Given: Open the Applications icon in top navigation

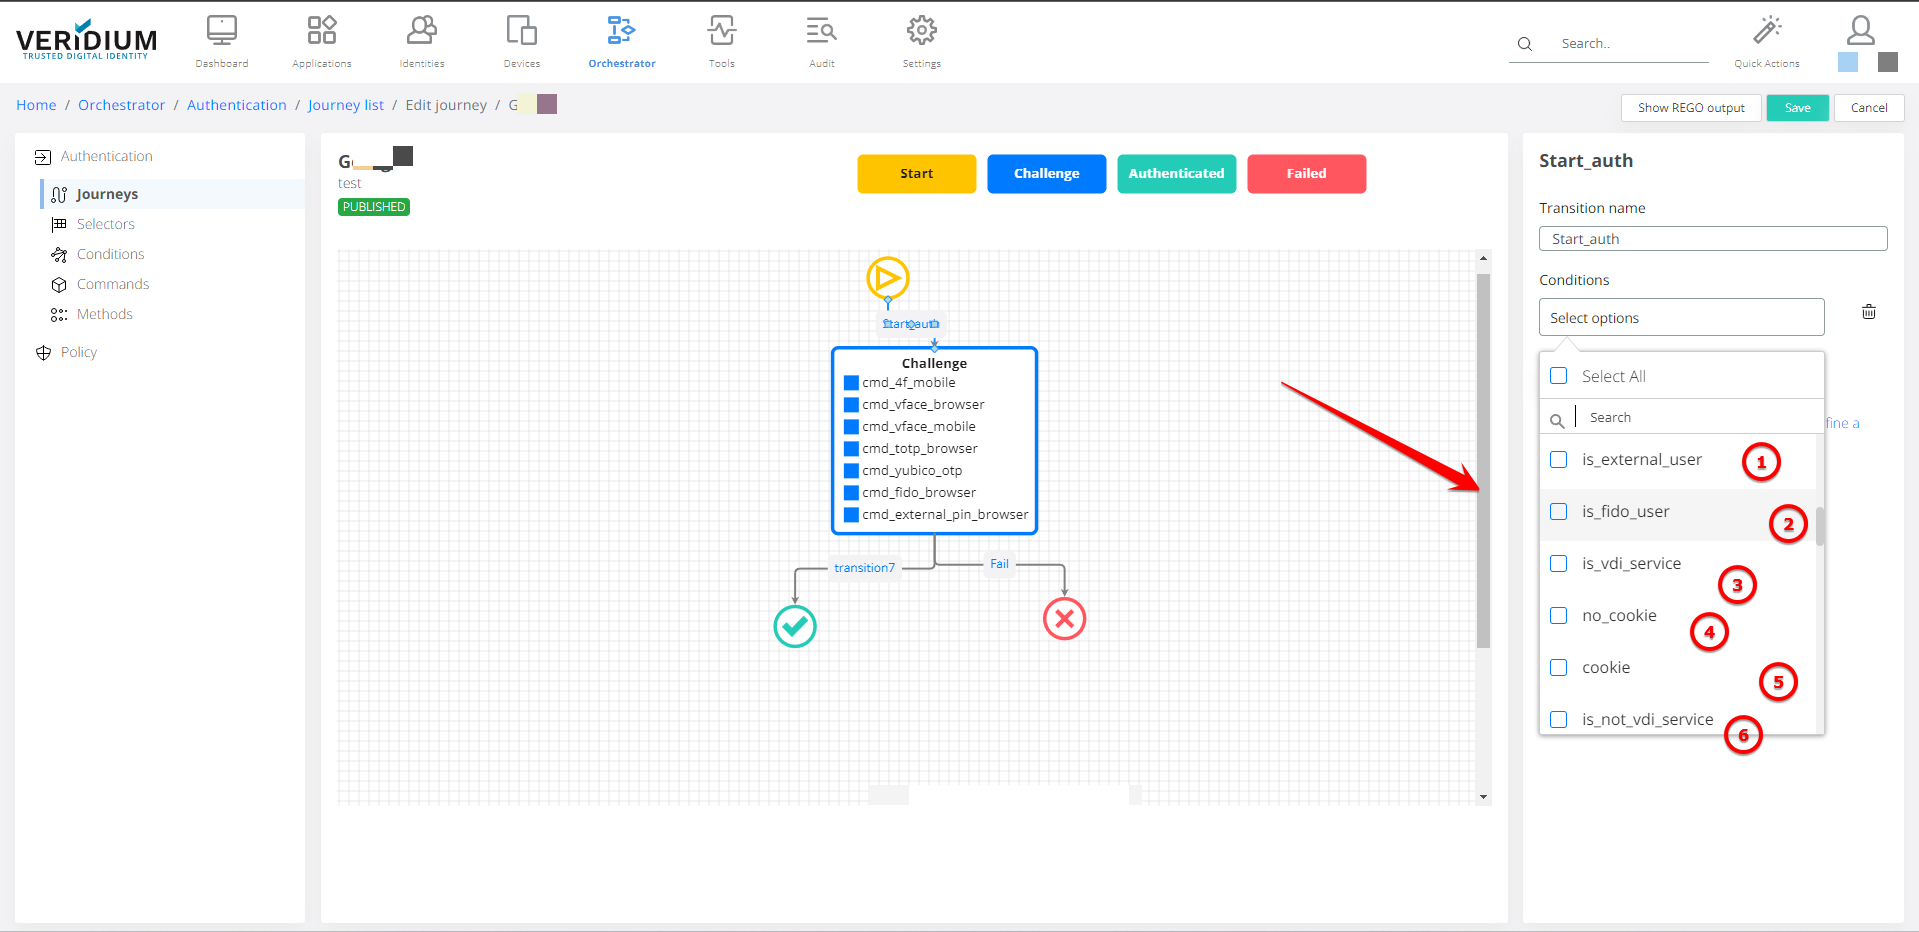Looking at the screenshot, I should (321, 31).
